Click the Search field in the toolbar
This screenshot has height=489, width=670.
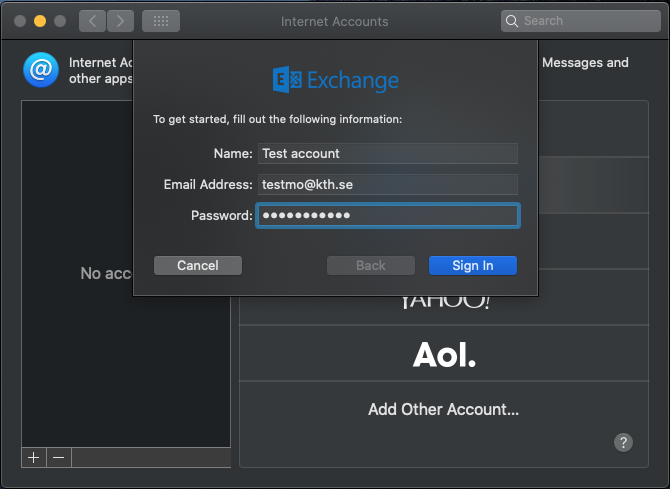581,21
